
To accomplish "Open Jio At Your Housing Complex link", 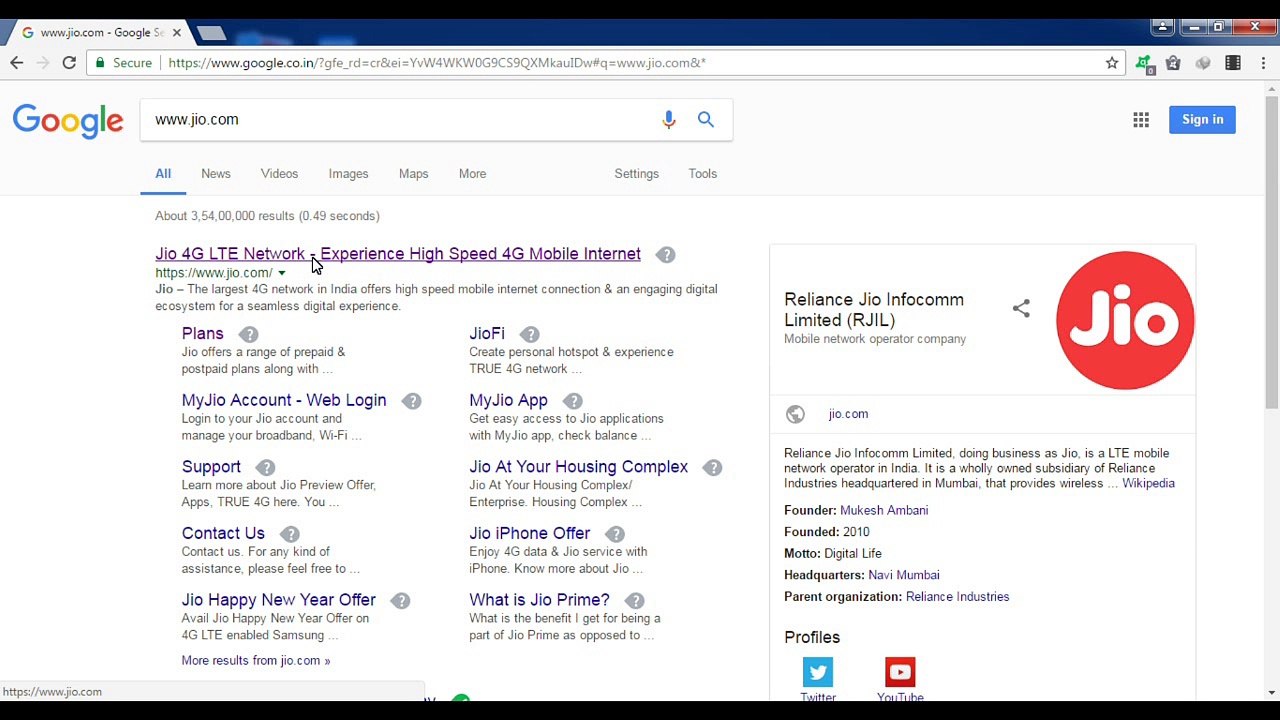I will 578,467.
